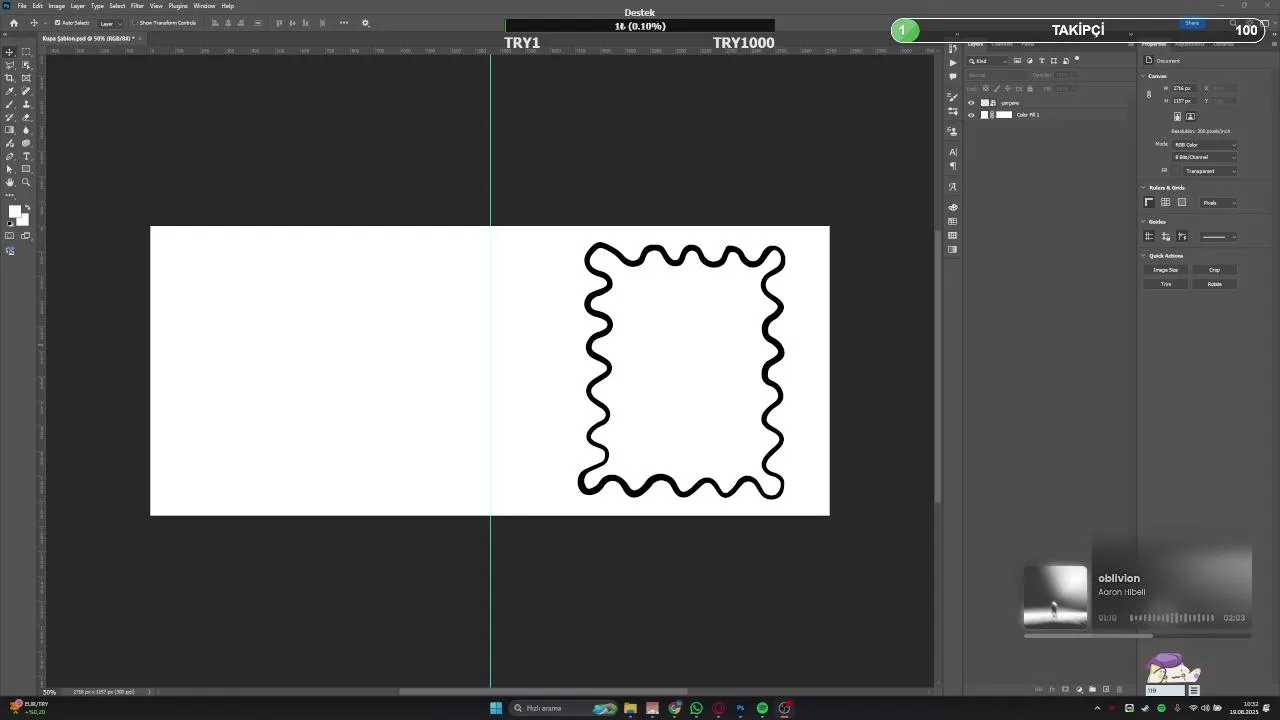Screen dimensions: 1280x720
Task: Select the Pen tool
Action: click(x=10, y=156)
